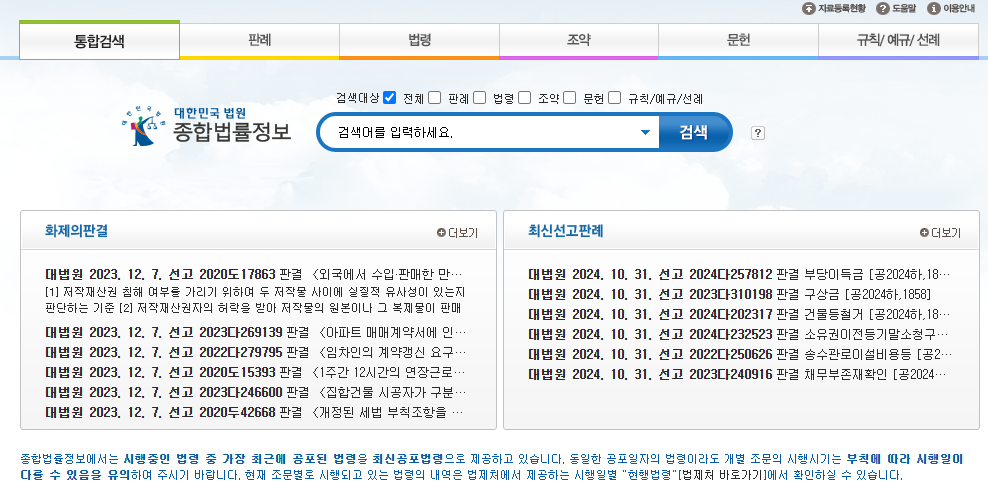The image size is (988, 491).
Task: Check the 조약 search target checkbox
Action: point(524,98)
